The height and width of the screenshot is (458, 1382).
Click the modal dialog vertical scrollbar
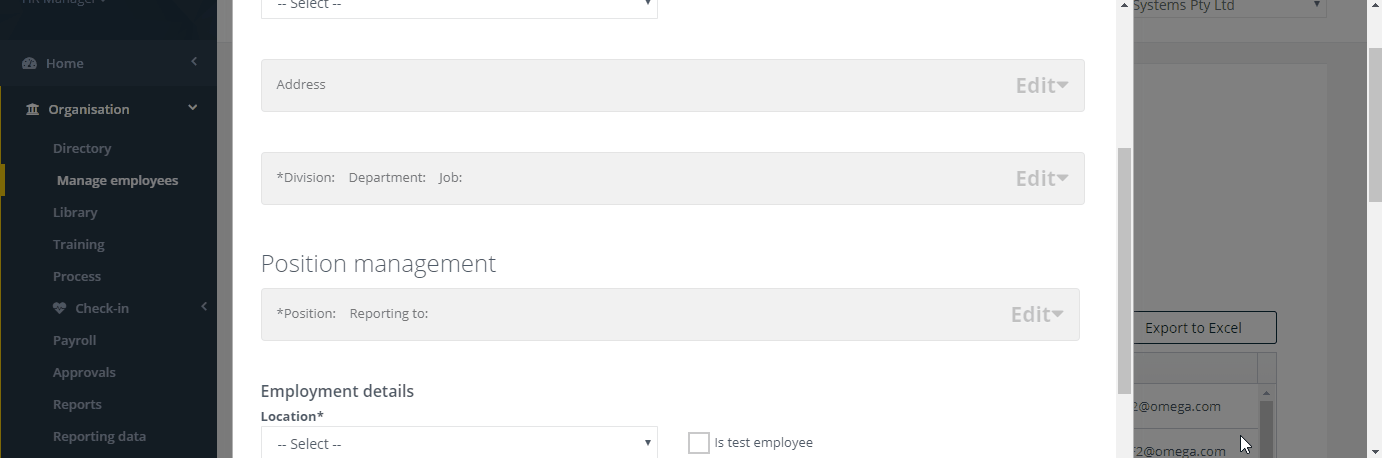point(1124,270)
